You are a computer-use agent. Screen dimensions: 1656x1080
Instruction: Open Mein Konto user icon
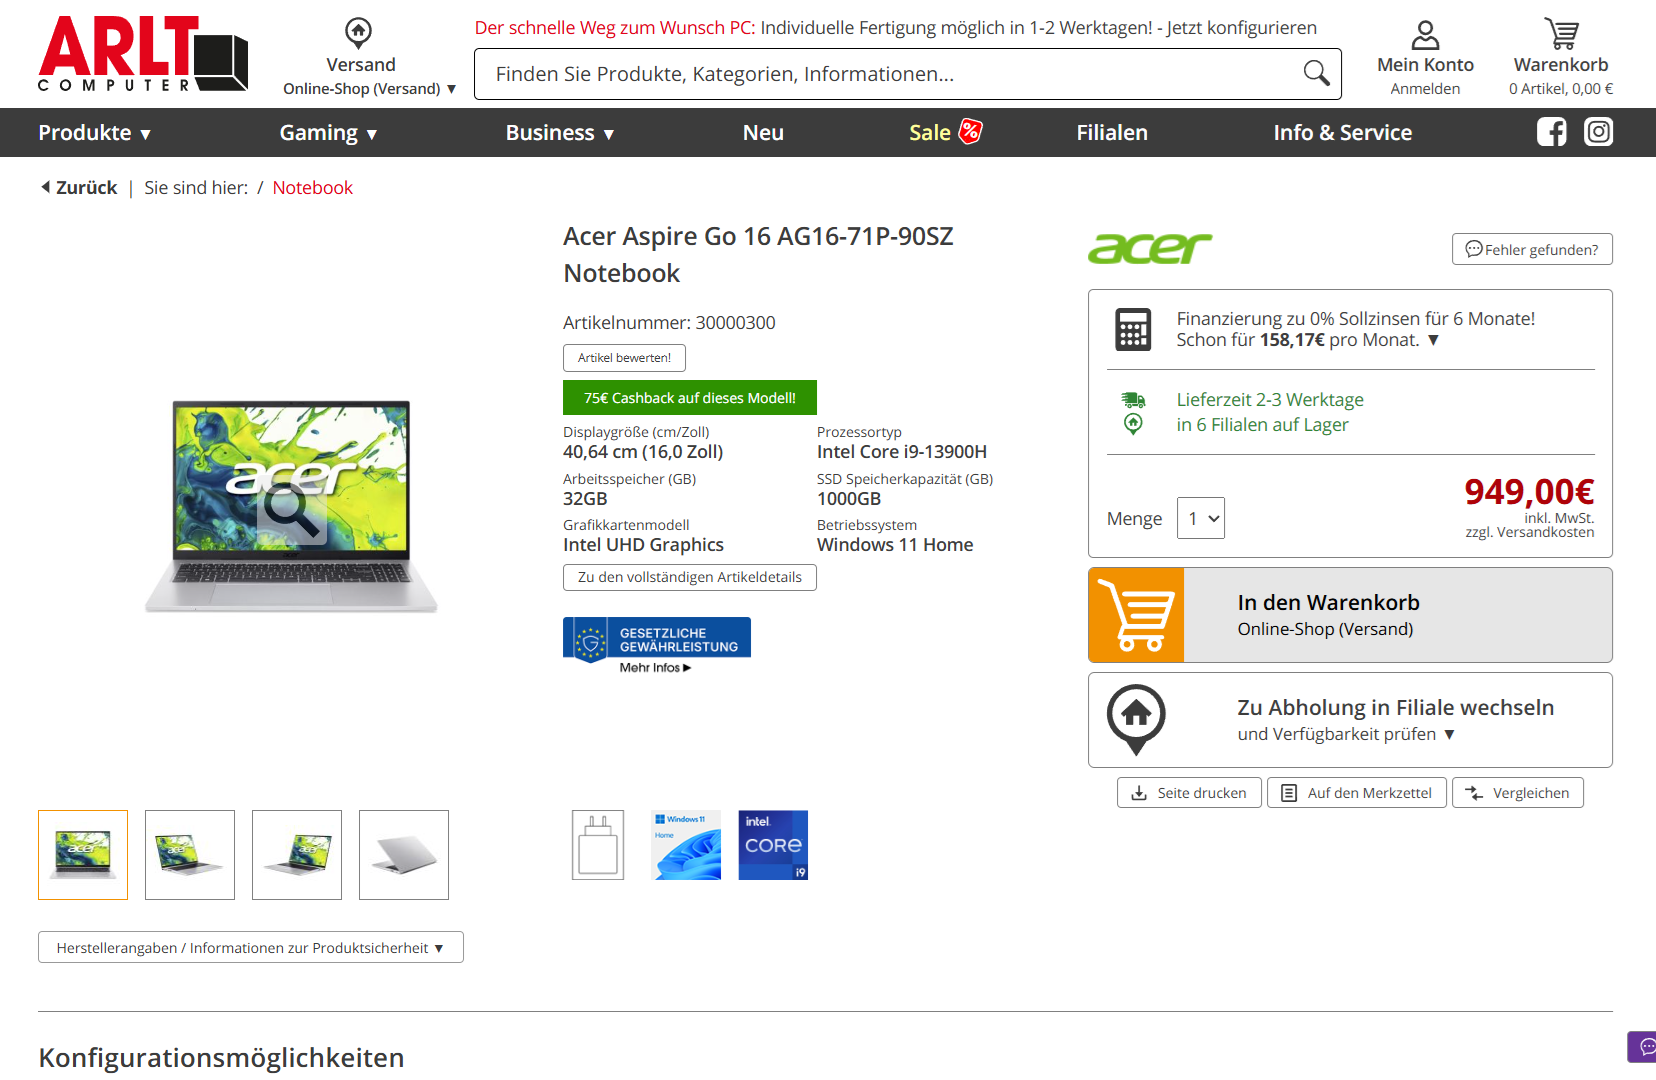(x=1425, y=35)
